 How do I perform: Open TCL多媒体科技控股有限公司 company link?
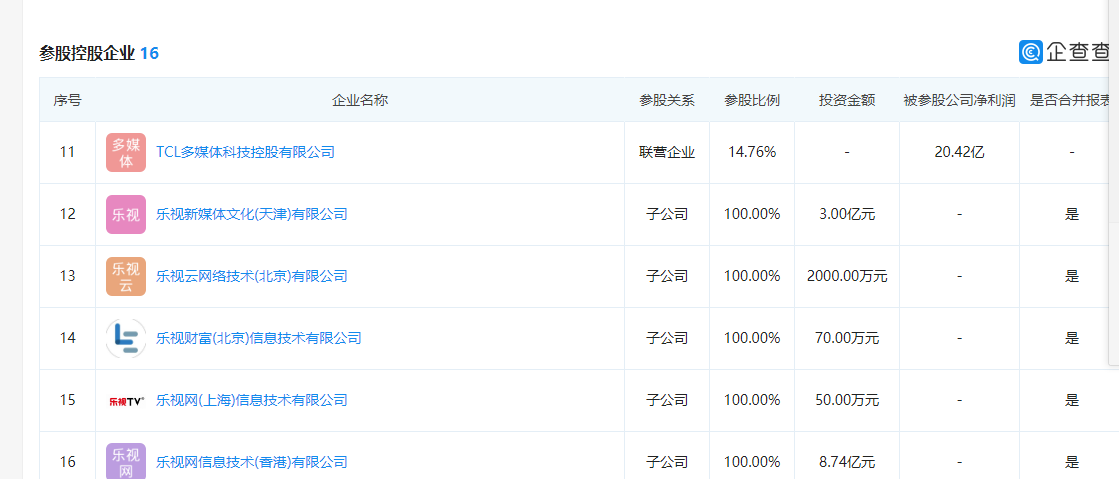click(245, 152)
